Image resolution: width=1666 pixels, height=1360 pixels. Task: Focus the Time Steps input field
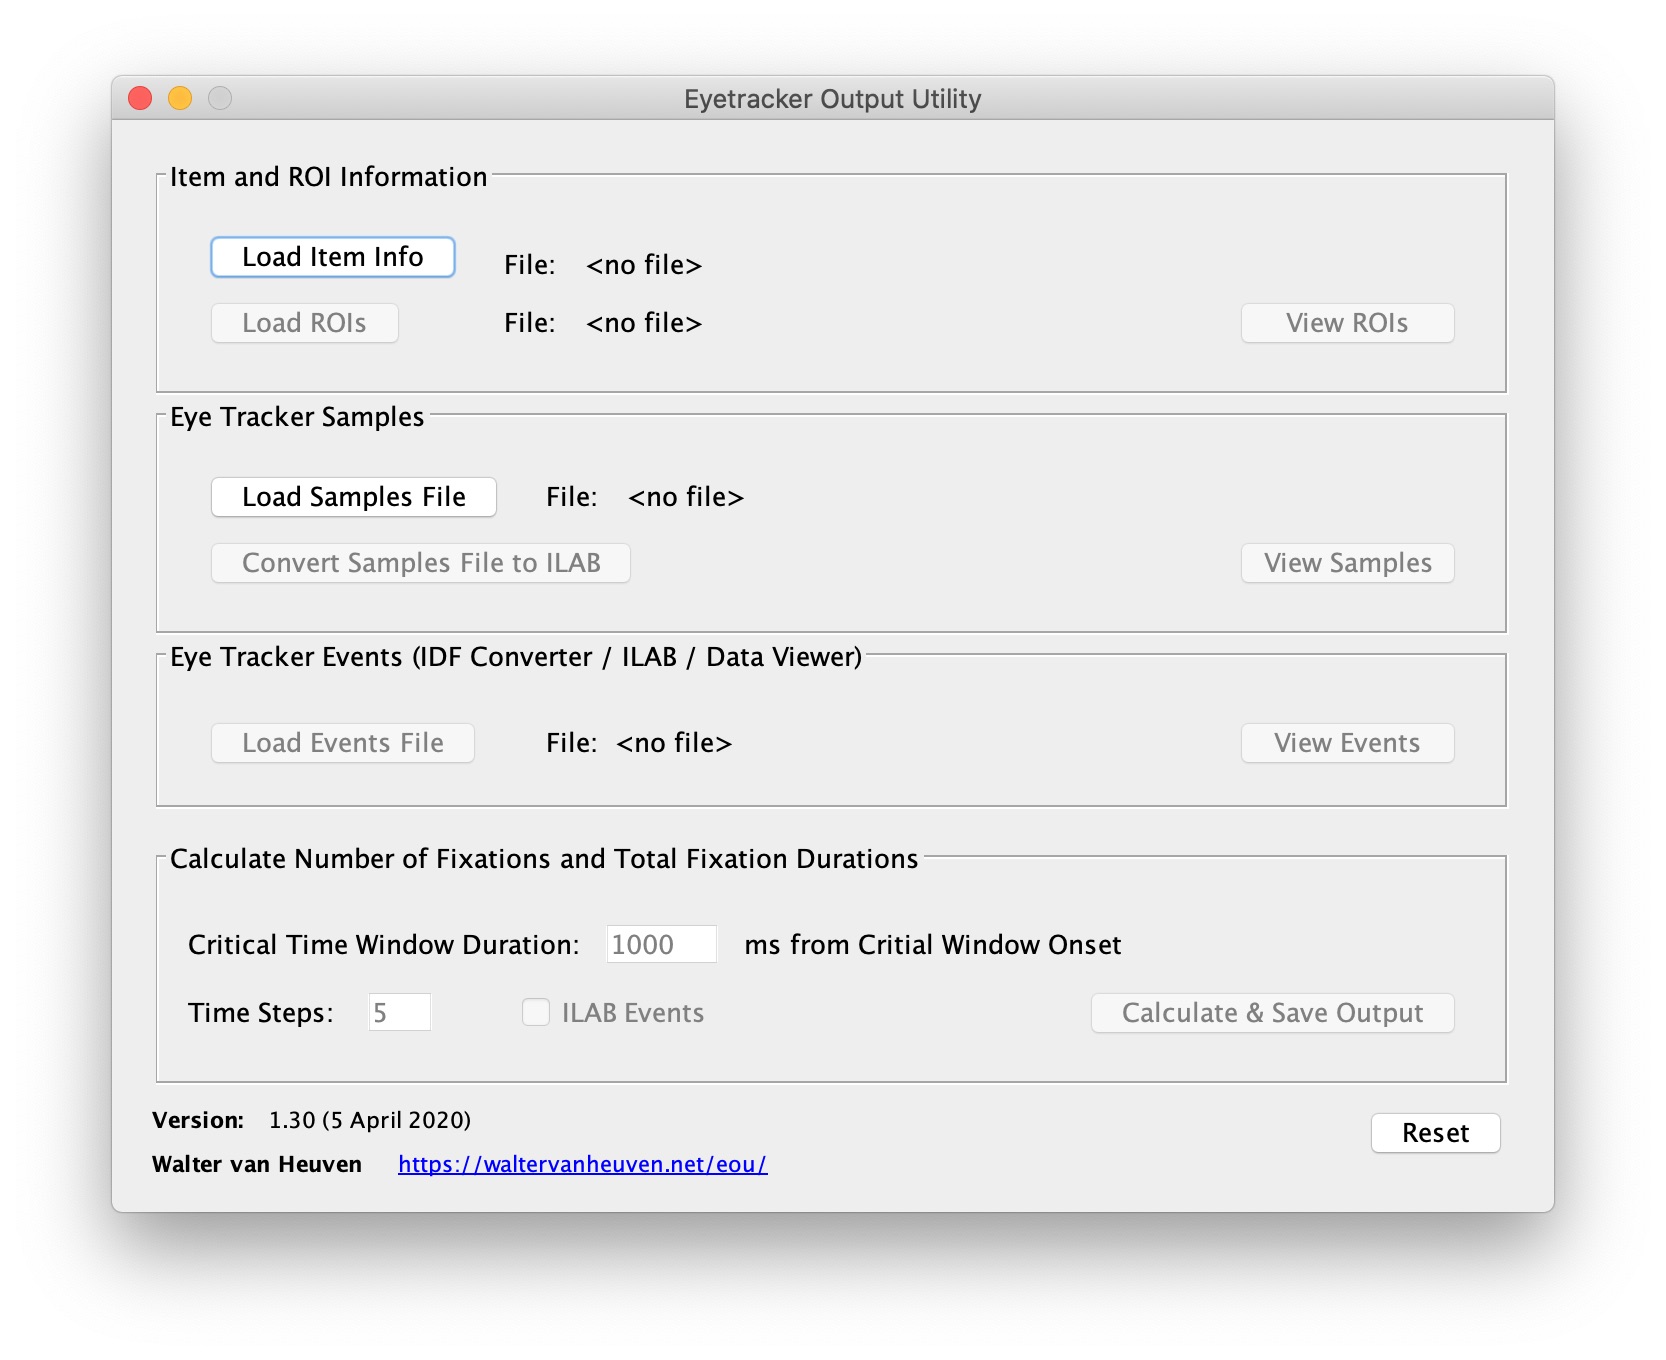coord(400,1013)
